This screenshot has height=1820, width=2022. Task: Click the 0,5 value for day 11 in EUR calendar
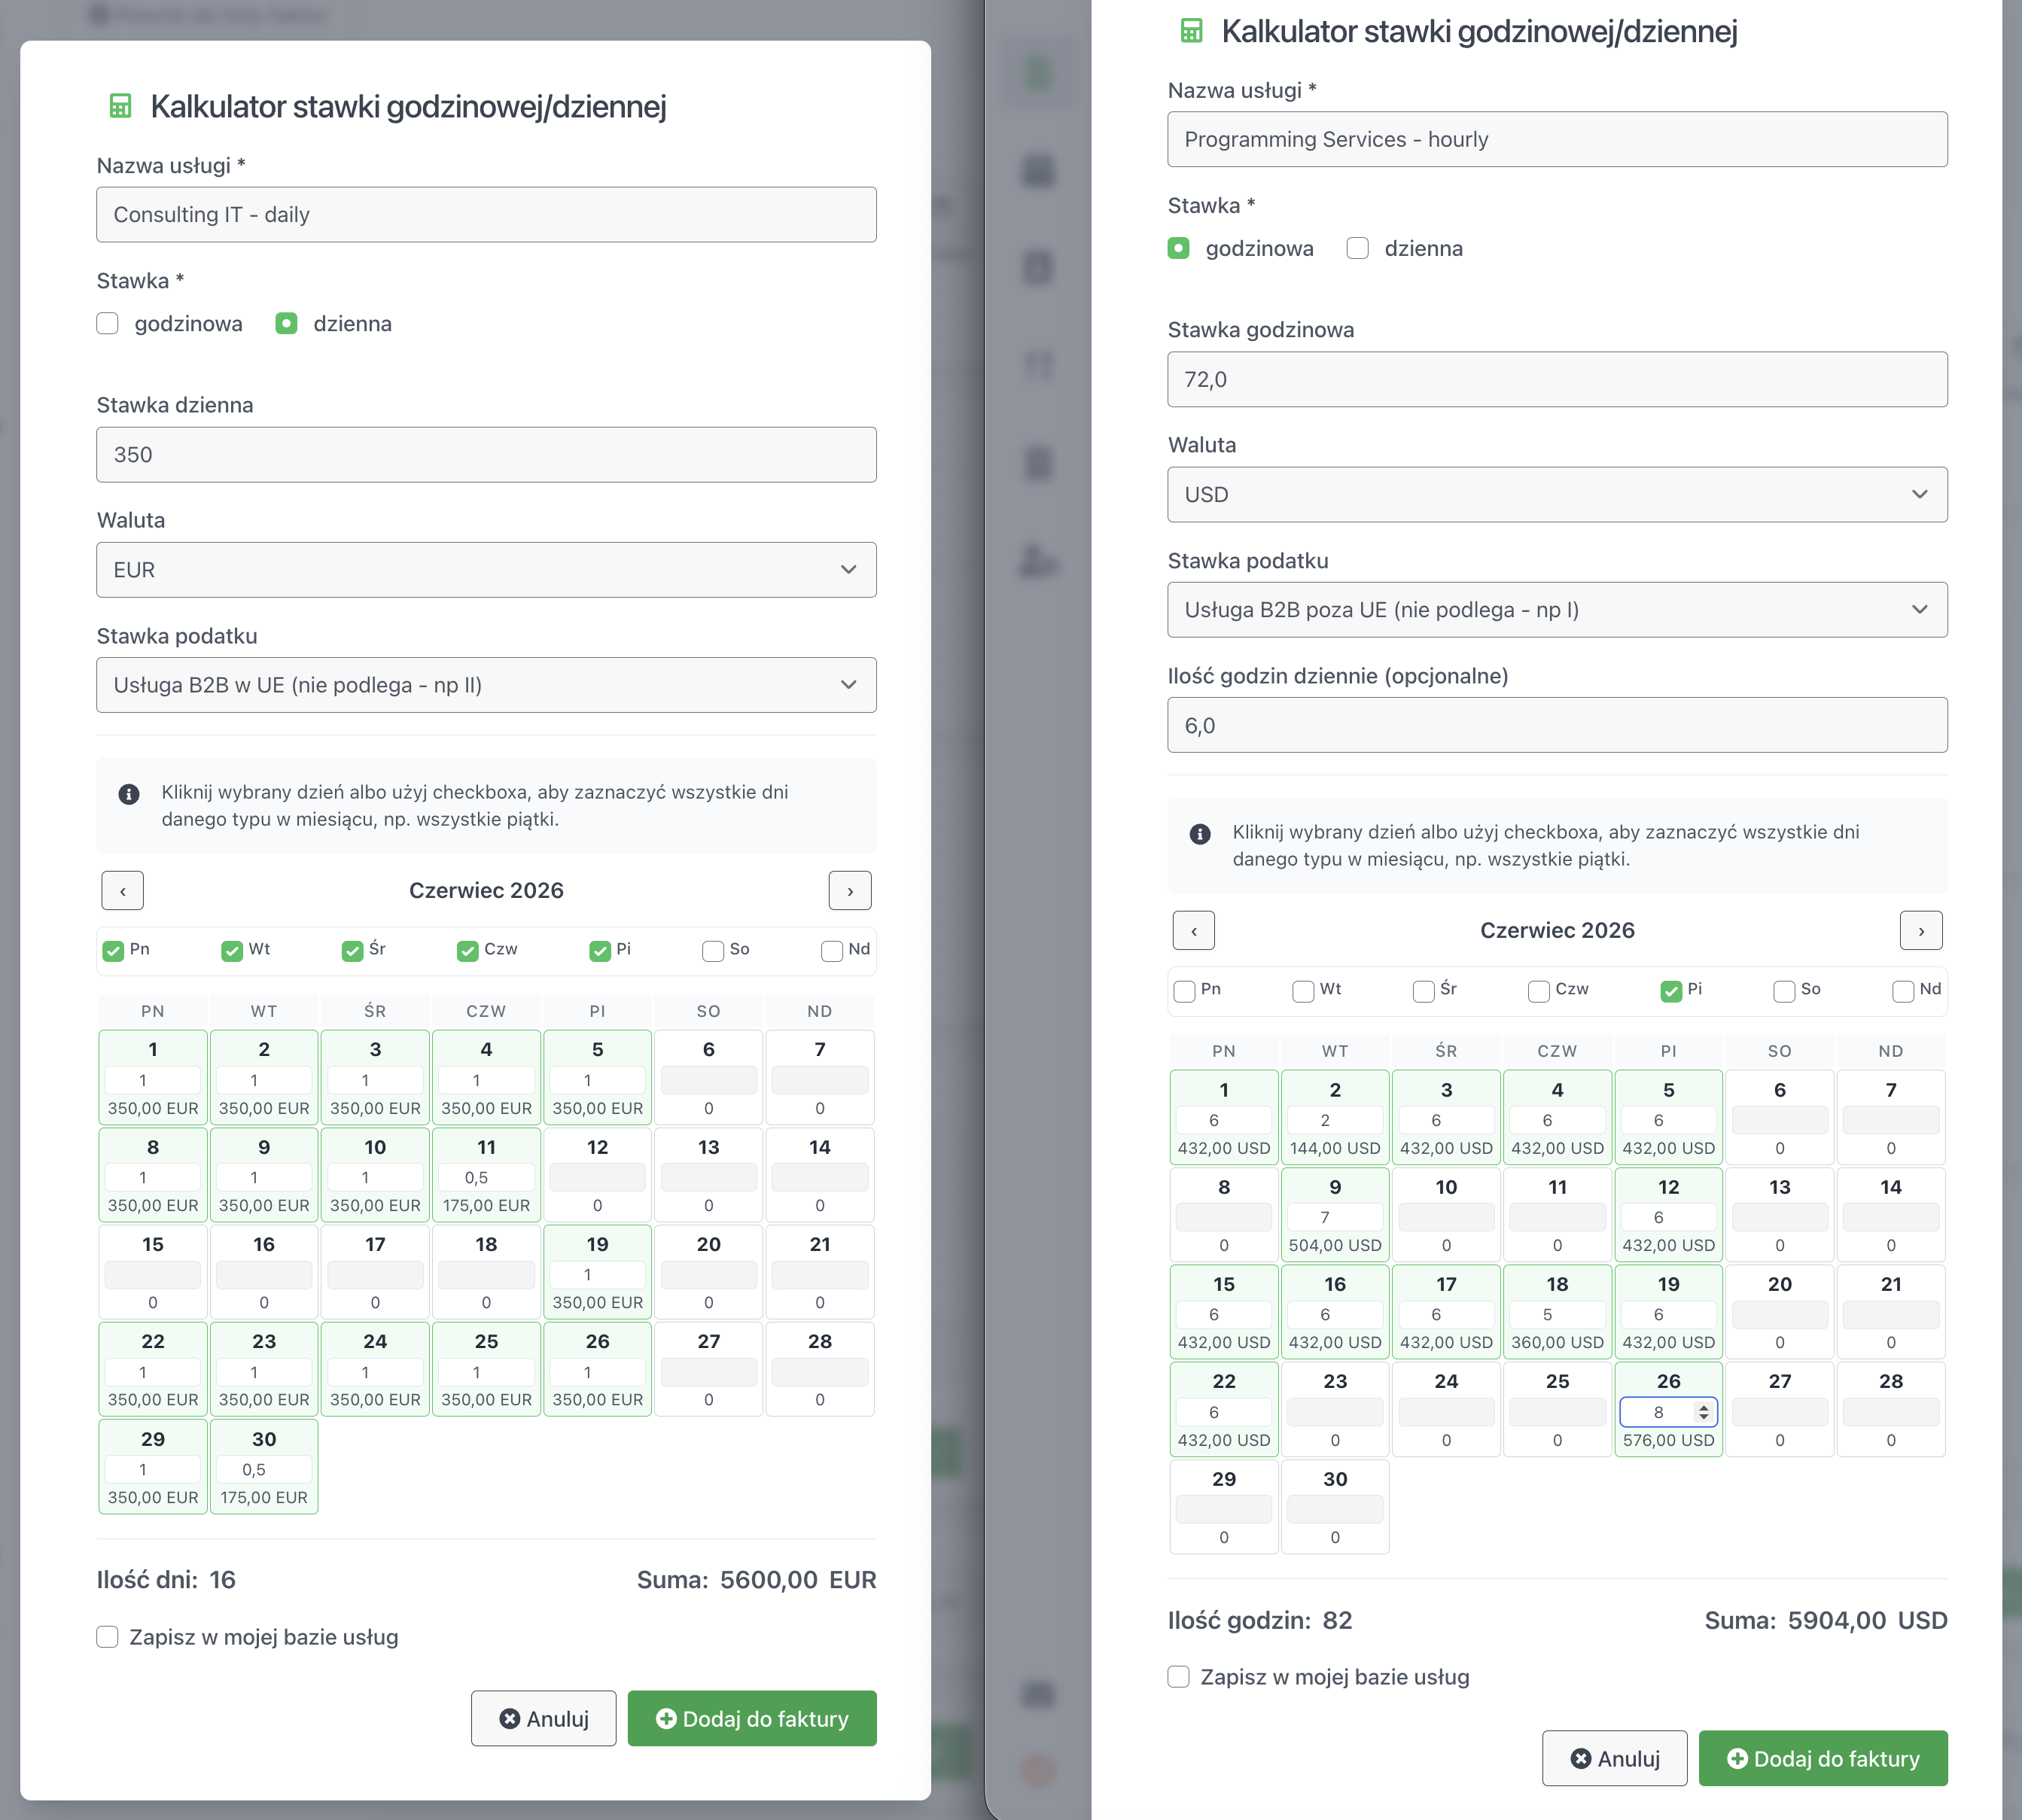click(486, 1178)
